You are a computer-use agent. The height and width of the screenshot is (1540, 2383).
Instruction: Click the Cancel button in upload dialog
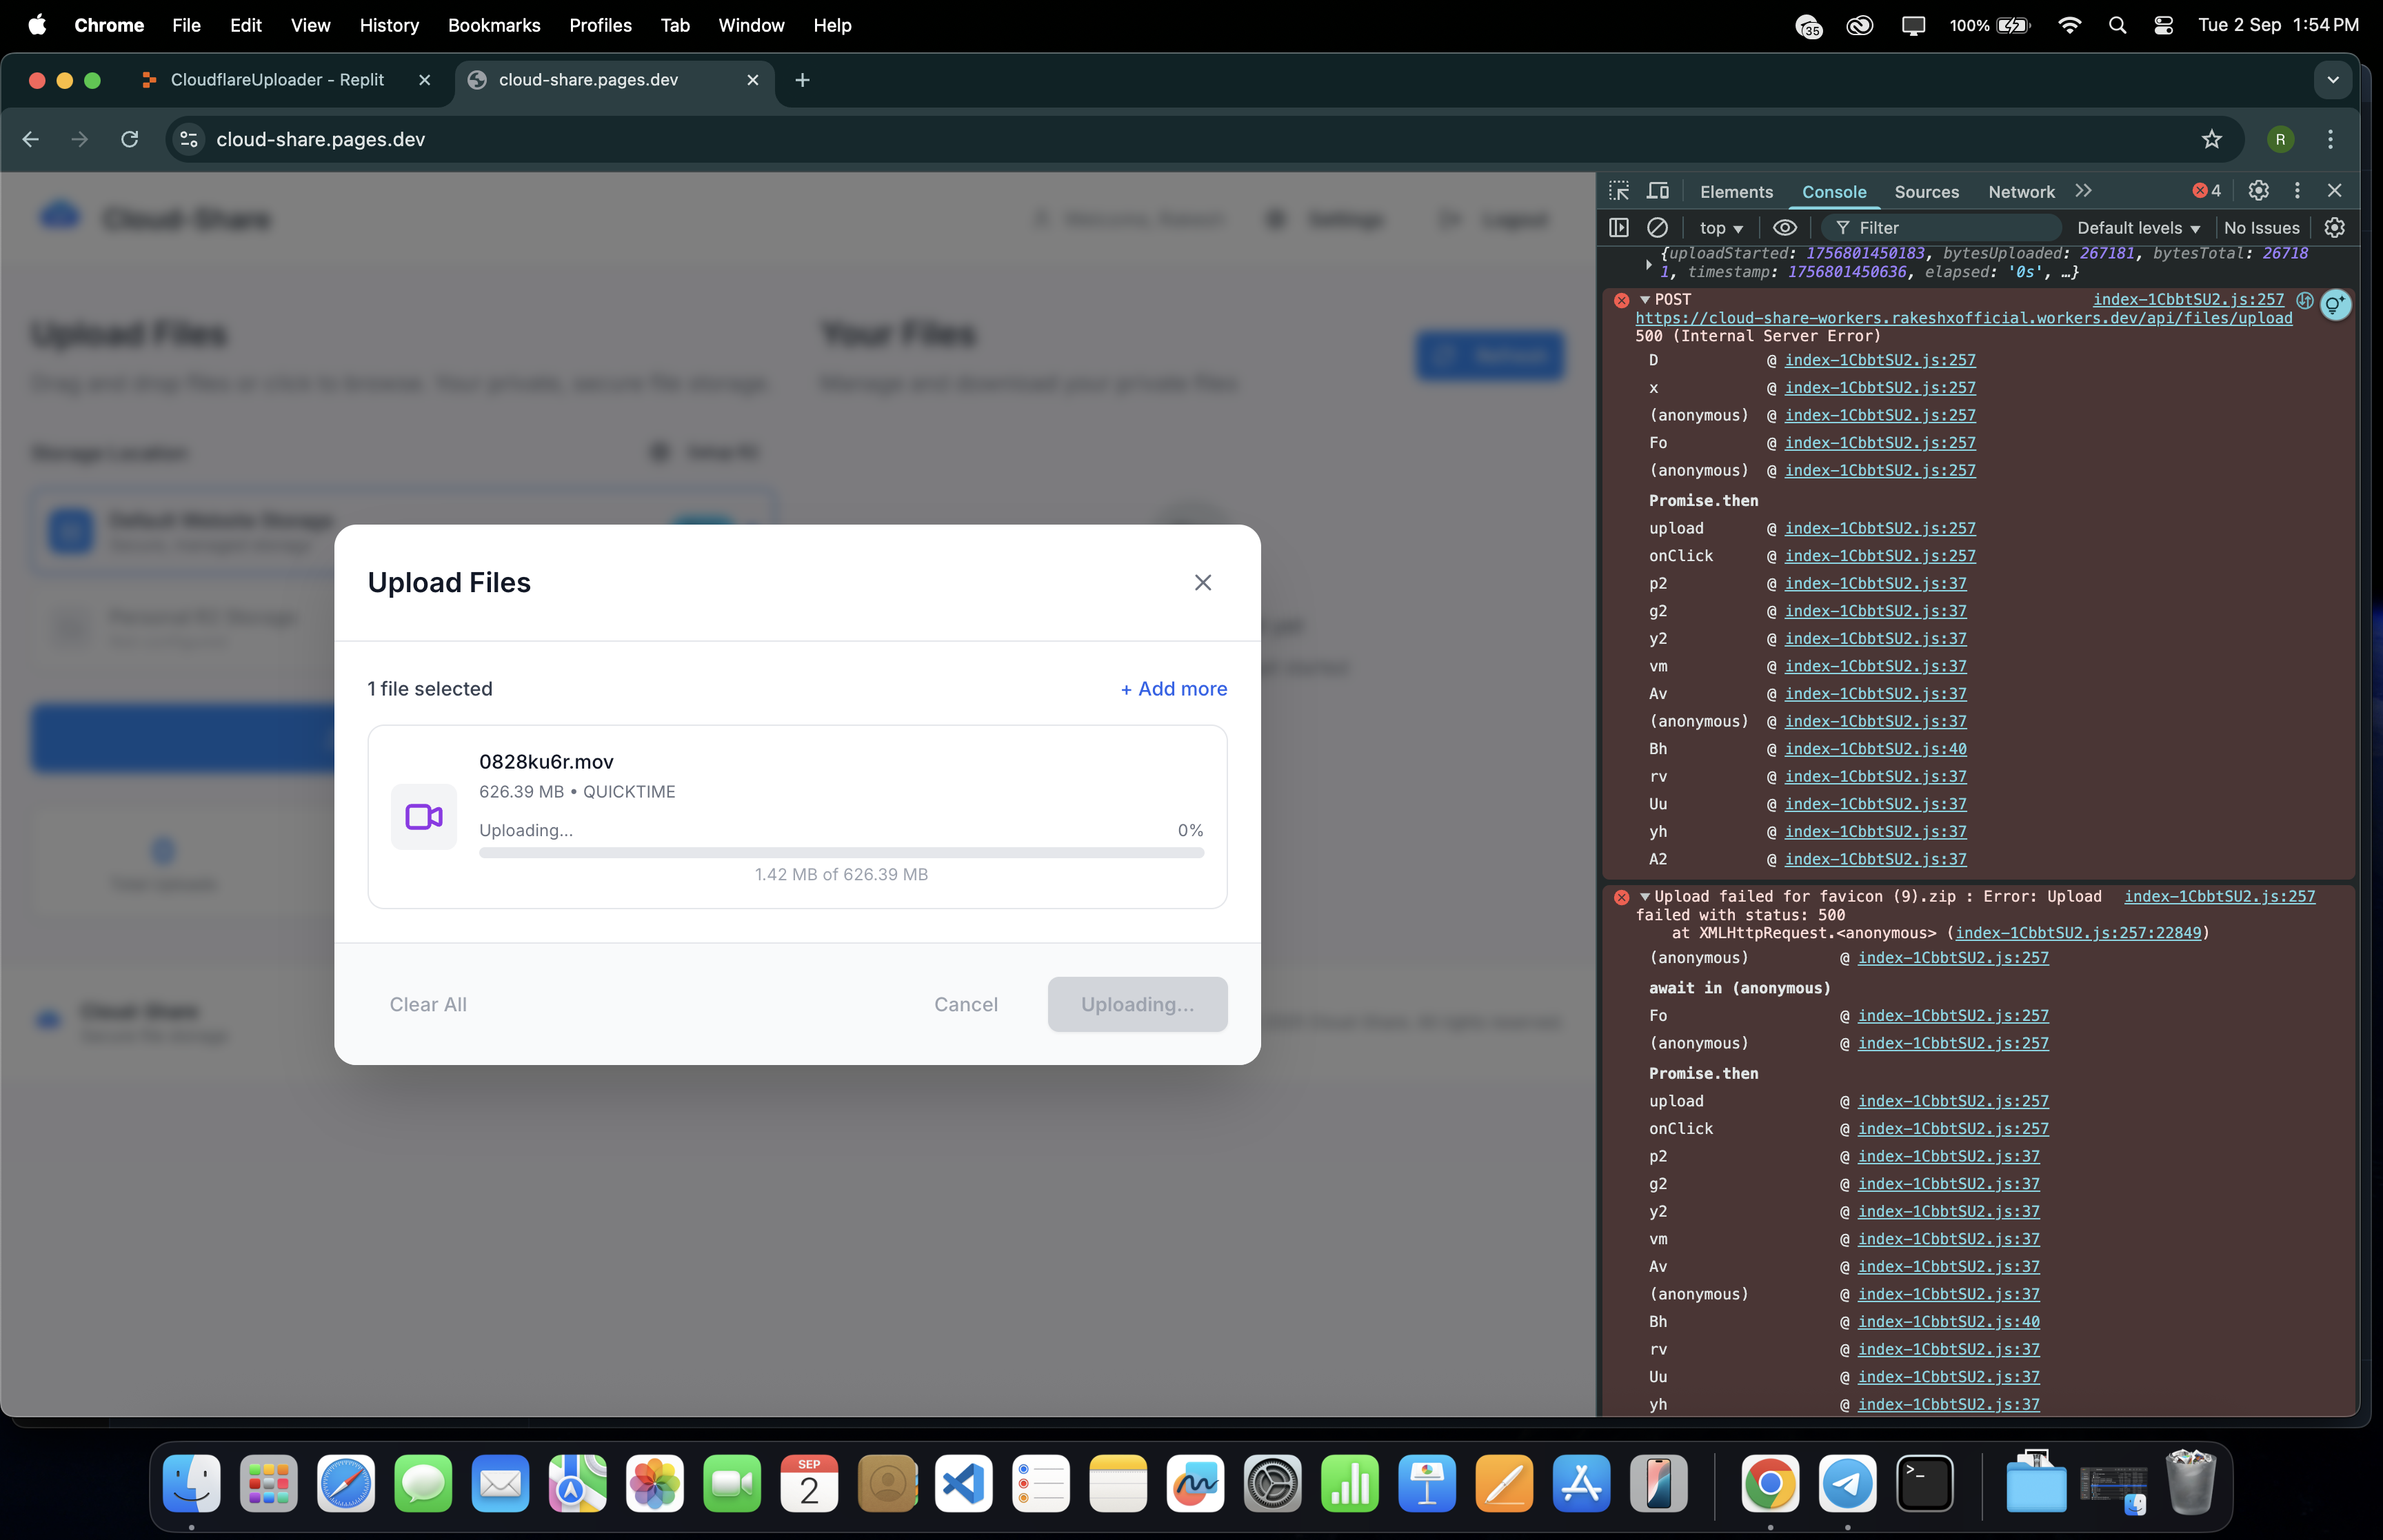coord(966,1004)
